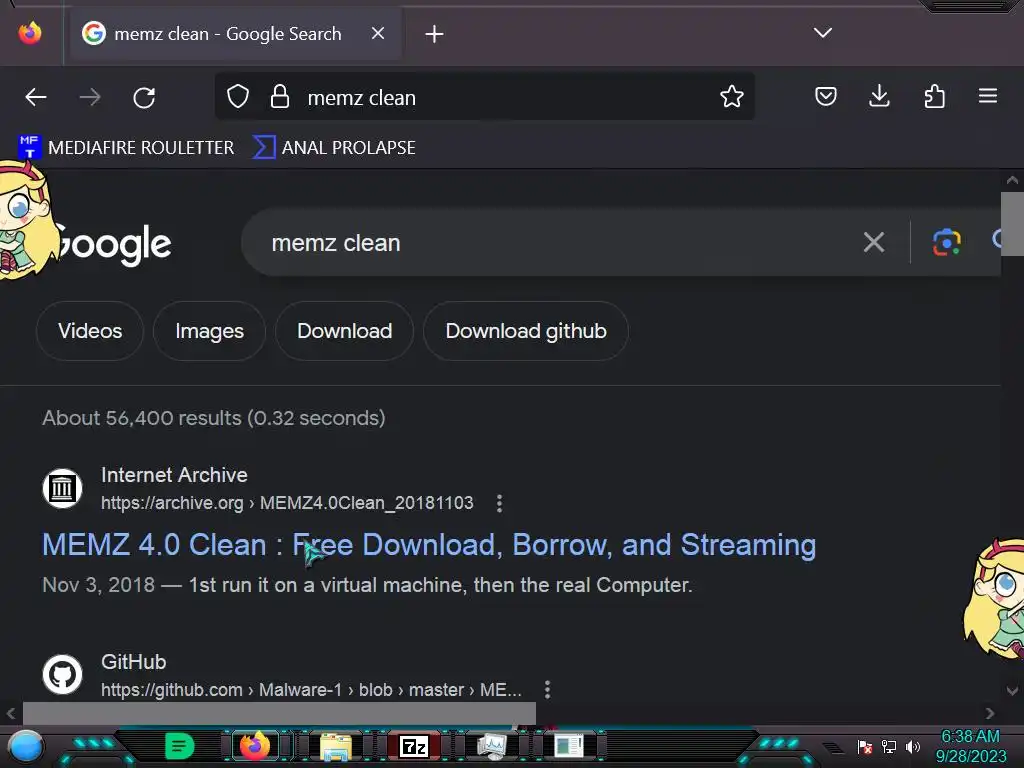Click the vertical scrollbar thumb
Viewport: 1024px width, 768px height.
(1012, 224)
